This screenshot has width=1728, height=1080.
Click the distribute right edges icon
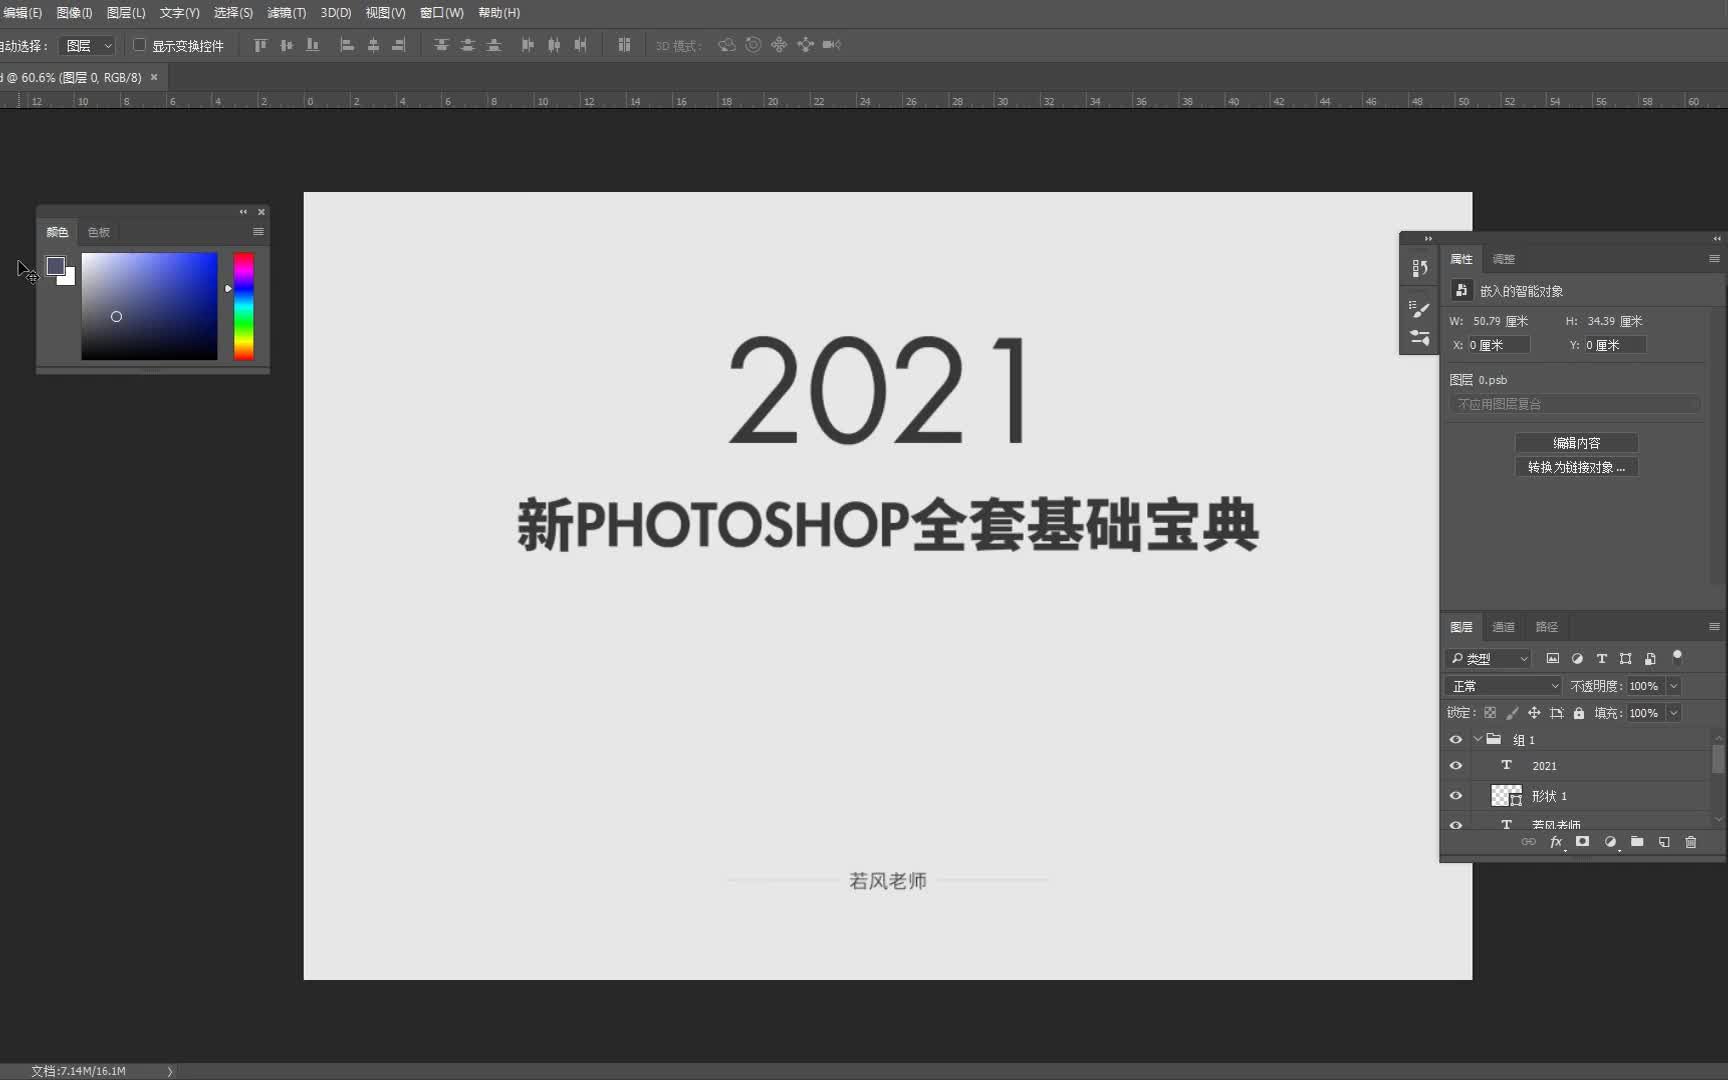coord(580,45)
